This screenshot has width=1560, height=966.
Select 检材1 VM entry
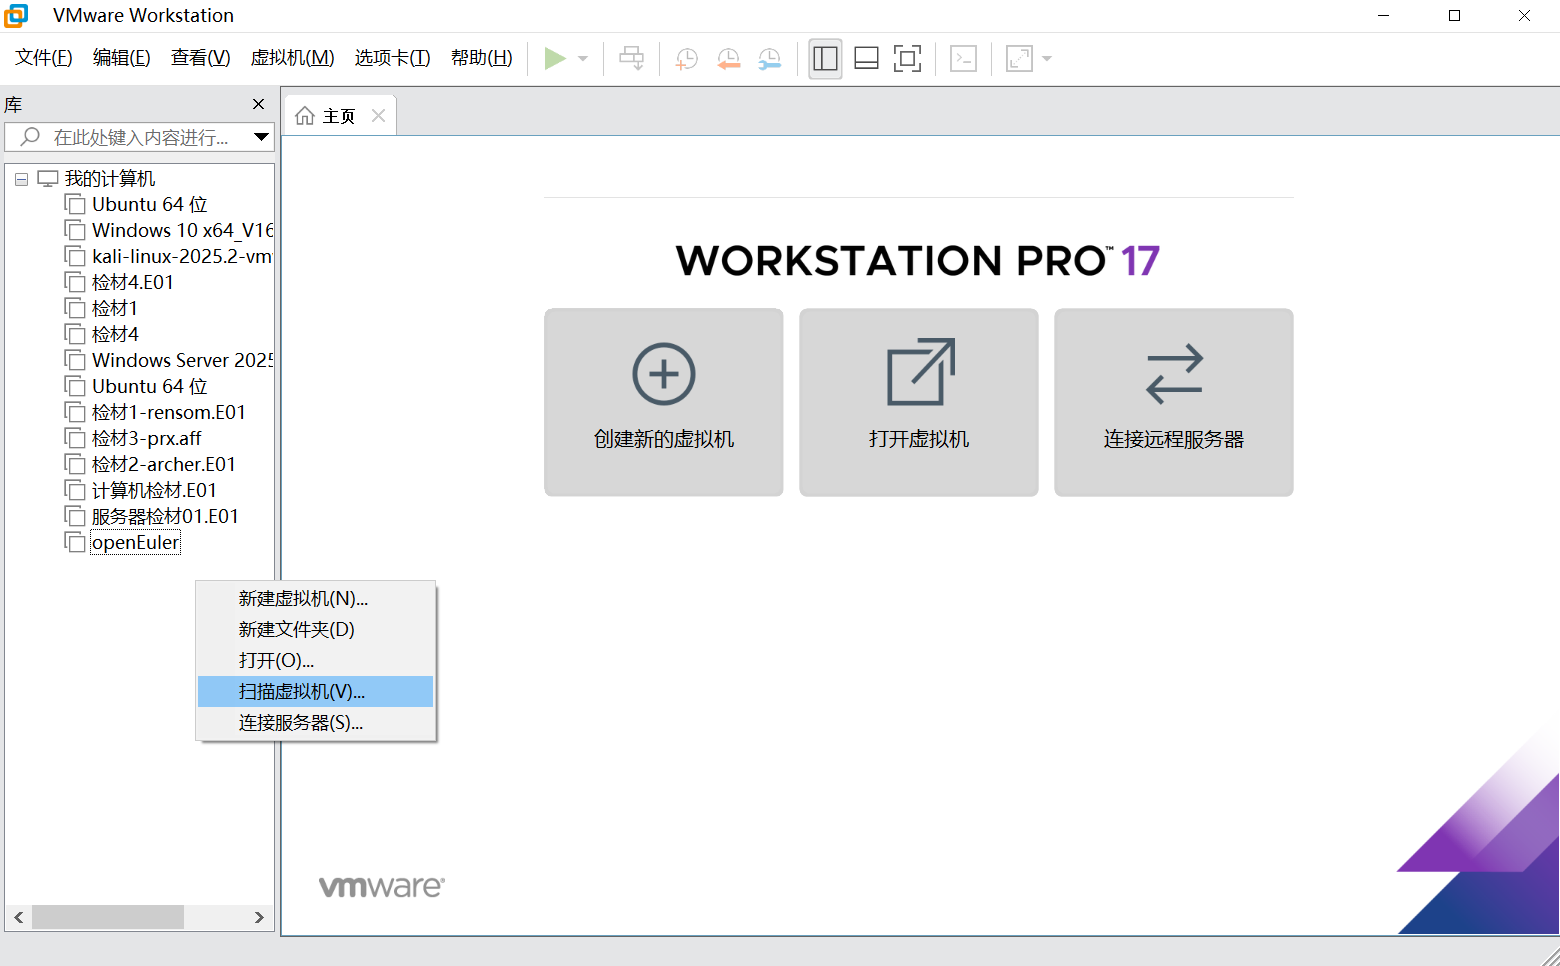click(115, 308)
